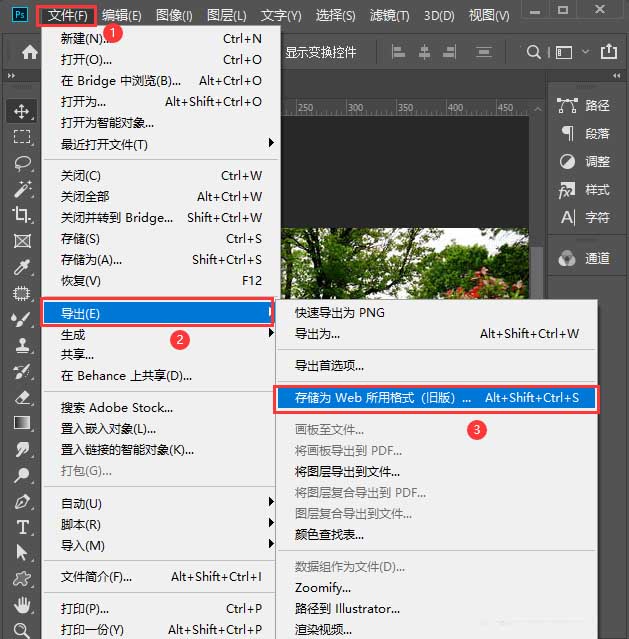Select the Crop tool
The image size is (629, 639).
(21, 215)
